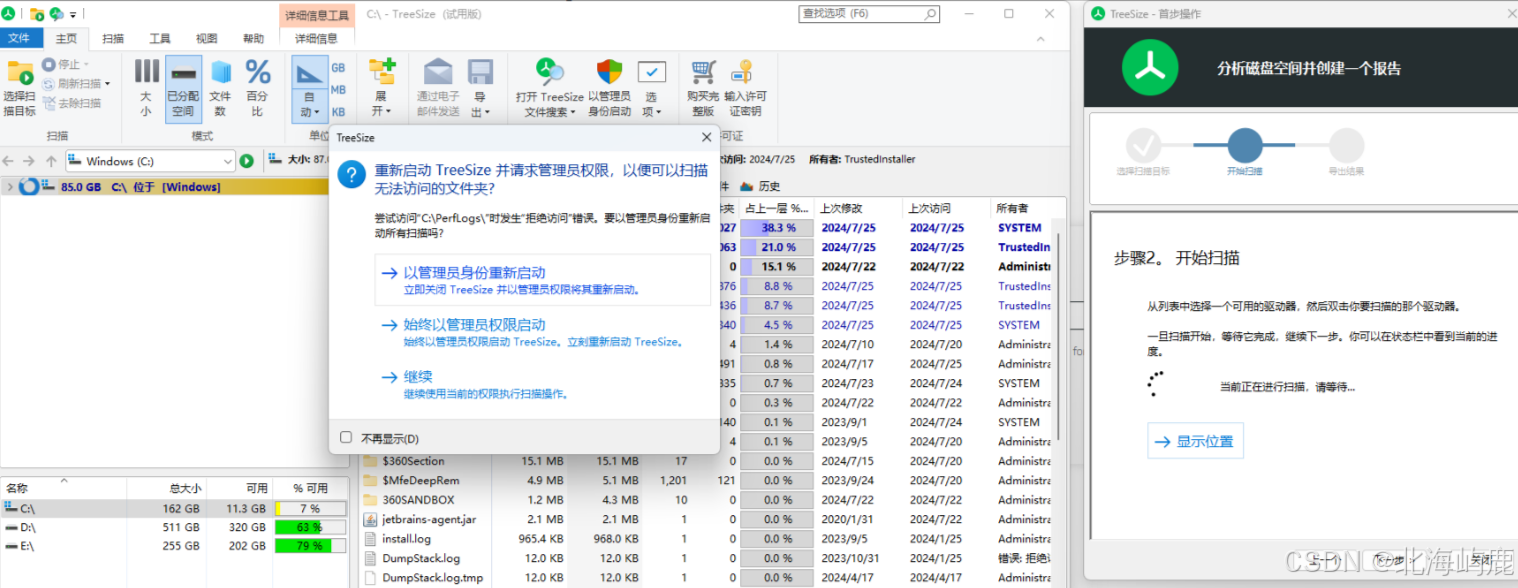Open the Windows (C:) path dropdown
Image resolution: width=1518 pixels, height=588 pixels.
pyautogui.click(x=228, y=161)
